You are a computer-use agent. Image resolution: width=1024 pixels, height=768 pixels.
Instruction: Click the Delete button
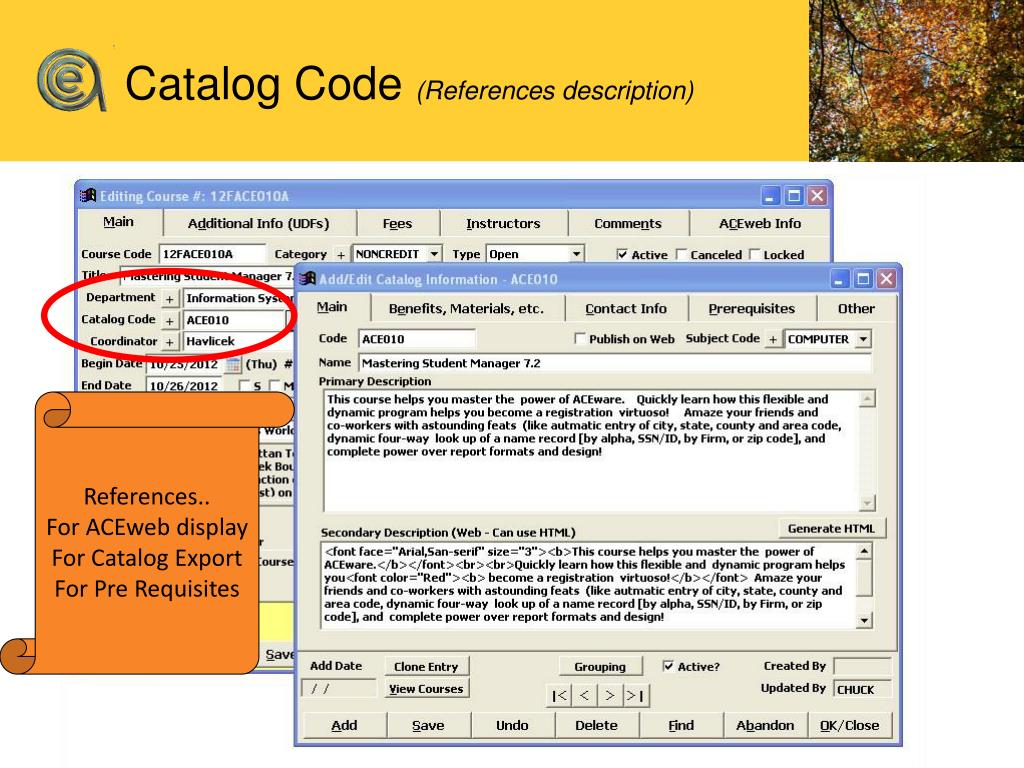pyautogui.click(x=596, y=725)
